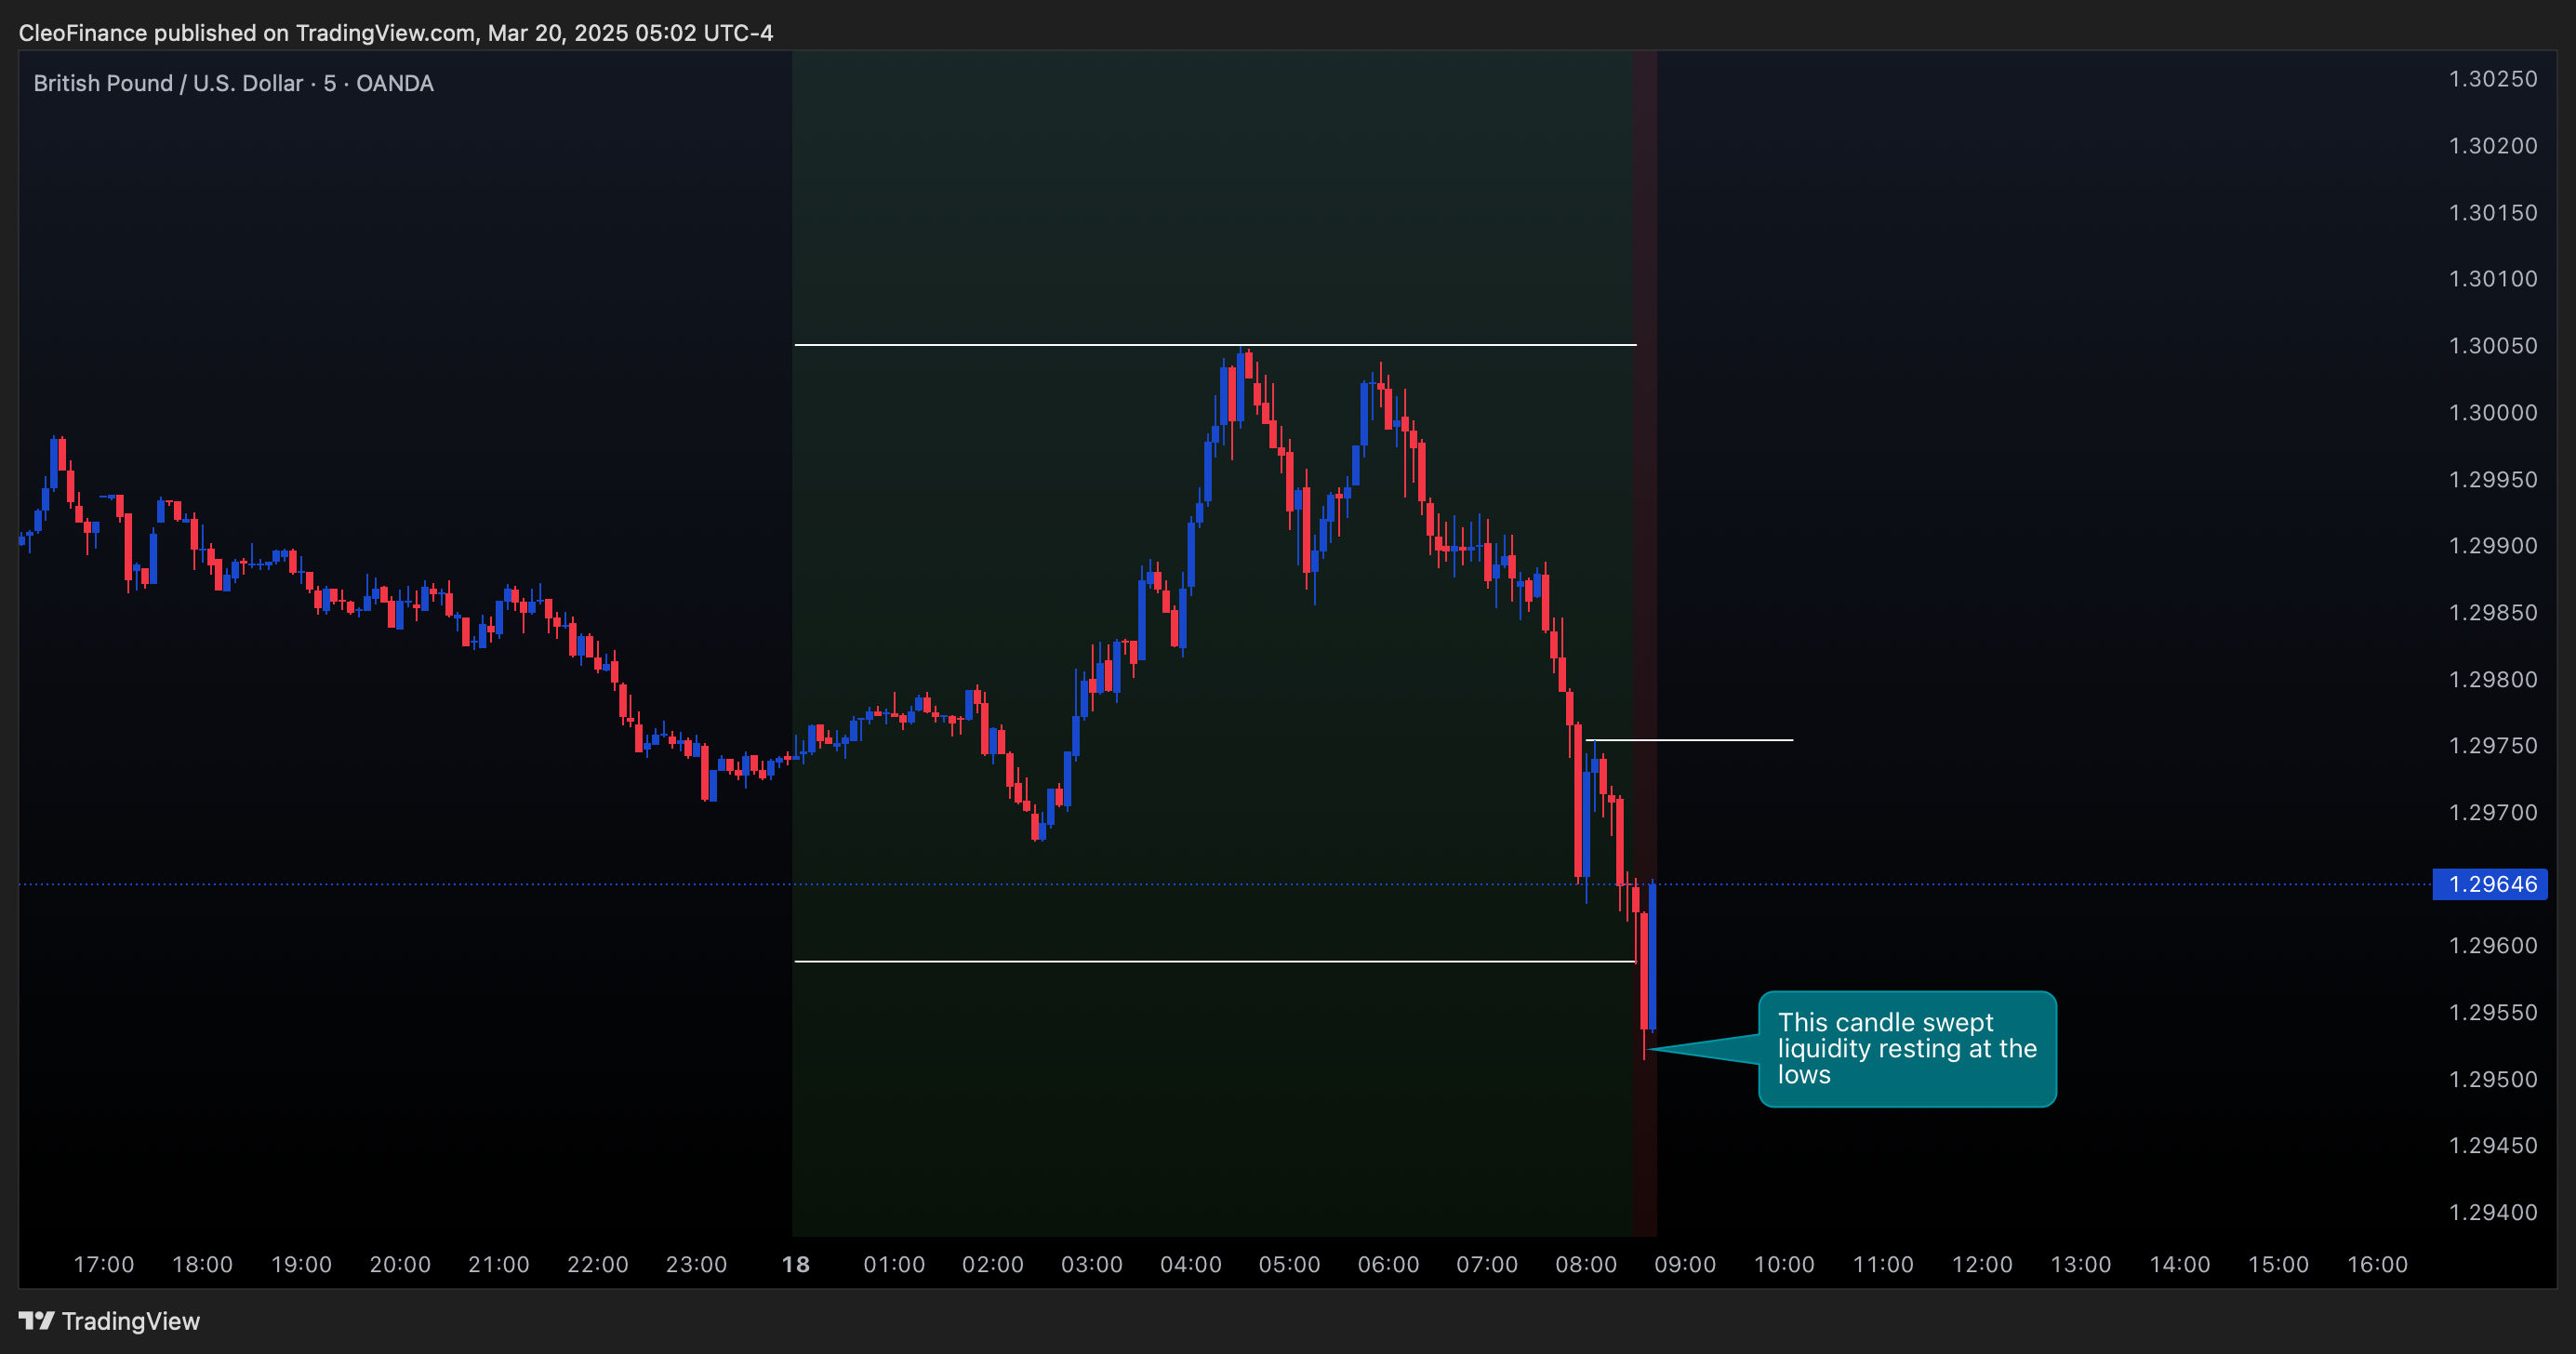Click the 02:00 time axis label
2576x1354 pixels.
click(993, 1265)
